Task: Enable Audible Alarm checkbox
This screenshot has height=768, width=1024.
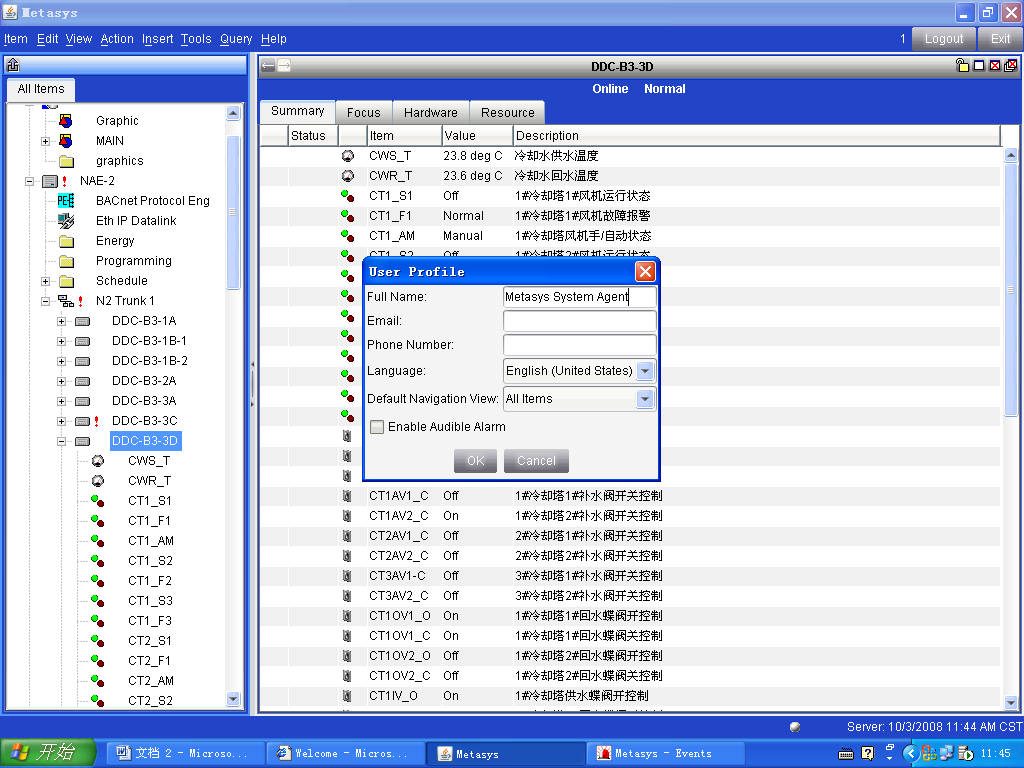Action: point(377,427)
